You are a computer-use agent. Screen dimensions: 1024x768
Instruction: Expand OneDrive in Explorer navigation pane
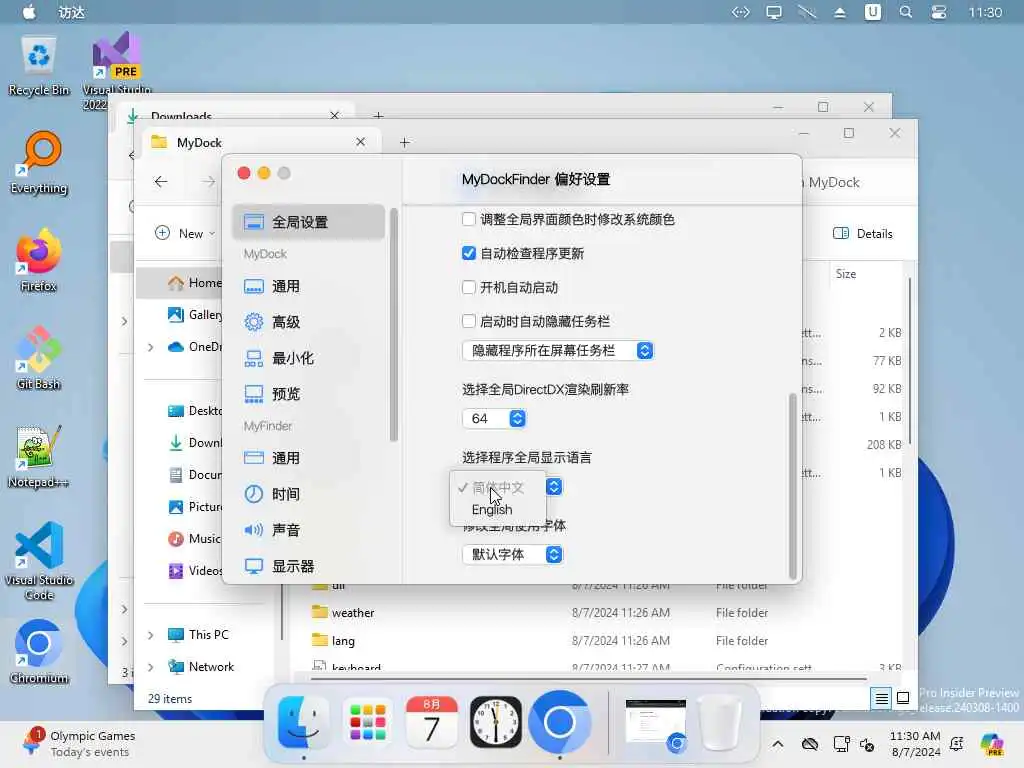[x=151, y=347]
